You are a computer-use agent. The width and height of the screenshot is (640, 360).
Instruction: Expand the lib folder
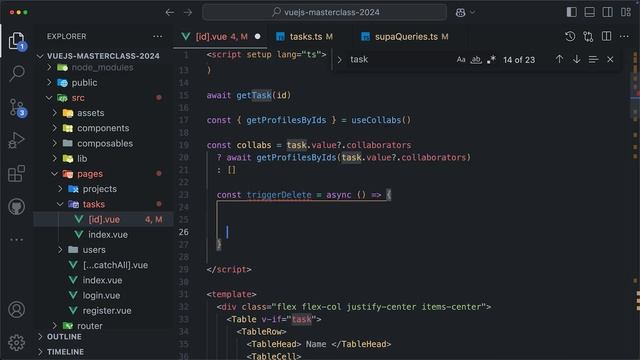(x=55, y=158)
